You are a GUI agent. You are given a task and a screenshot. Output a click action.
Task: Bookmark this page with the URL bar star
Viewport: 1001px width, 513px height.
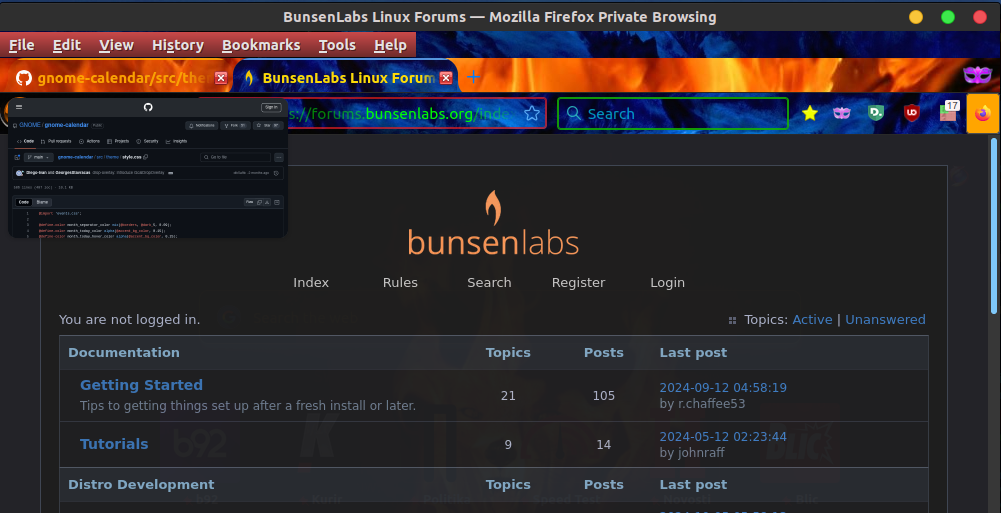pyautogui.click(x=532, y=114)
